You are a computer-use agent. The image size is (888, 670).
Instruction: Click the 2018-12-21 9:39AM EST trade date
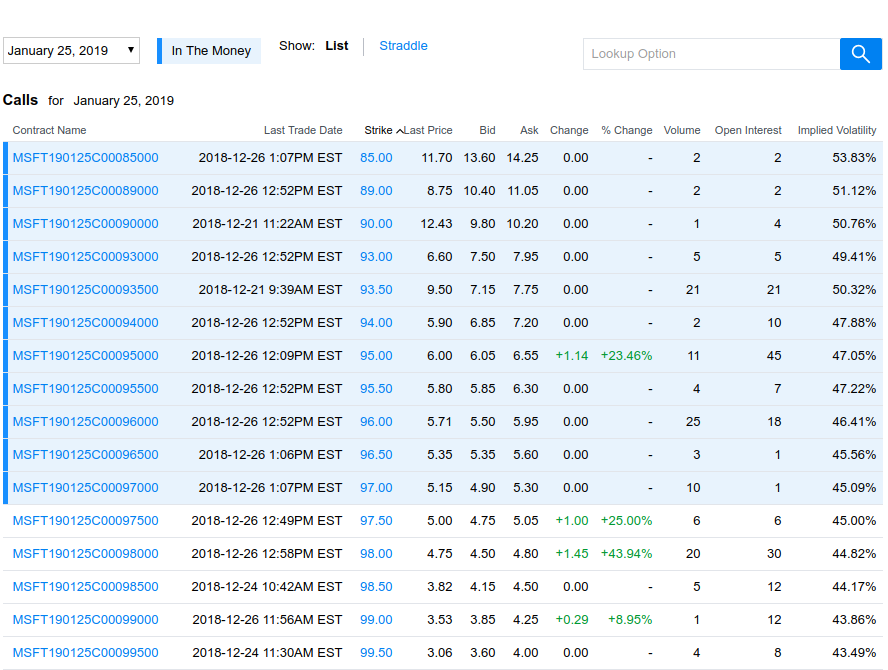(270, 290)
